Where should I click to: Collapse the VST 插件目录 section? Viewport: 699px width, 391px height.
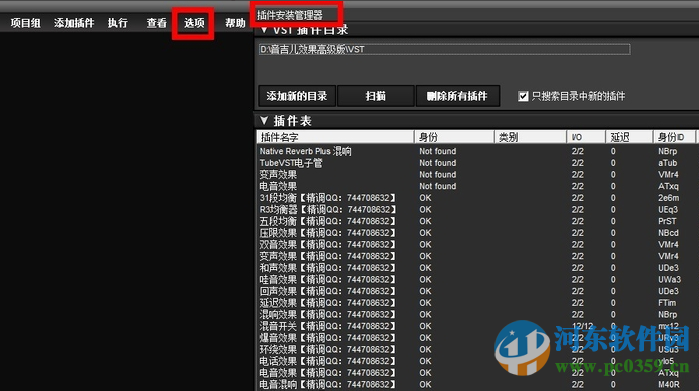pyautogui.click(x=264, y=30)
